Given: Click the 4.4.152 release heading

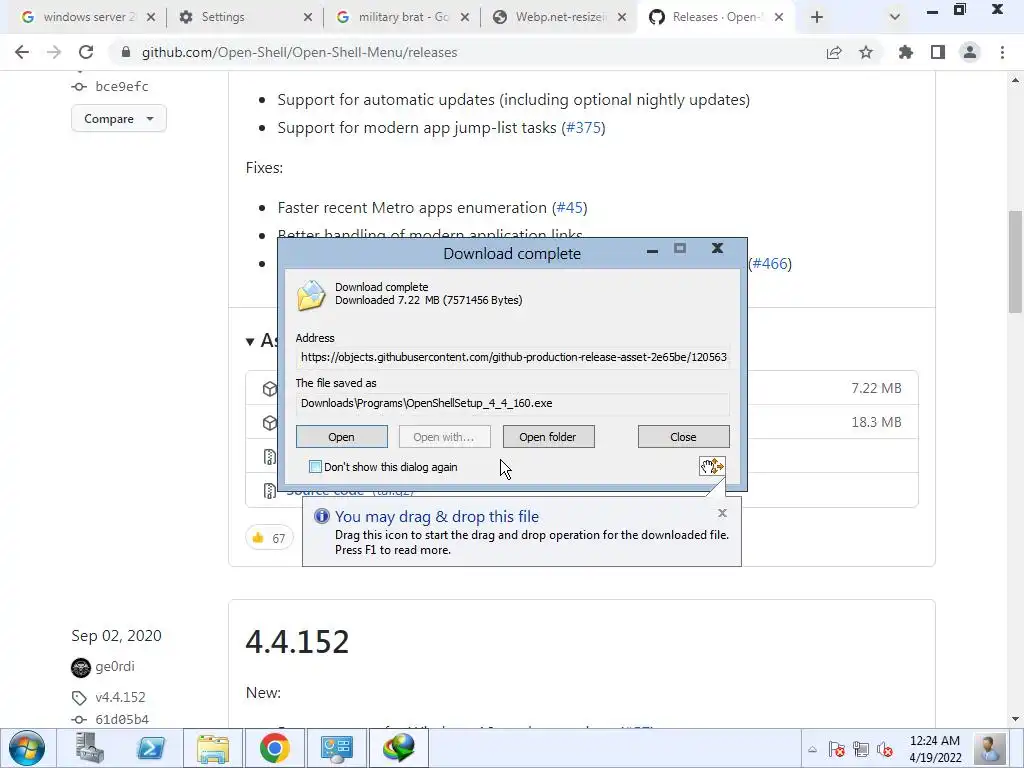Looking at the screenshot, I should 297,641.
